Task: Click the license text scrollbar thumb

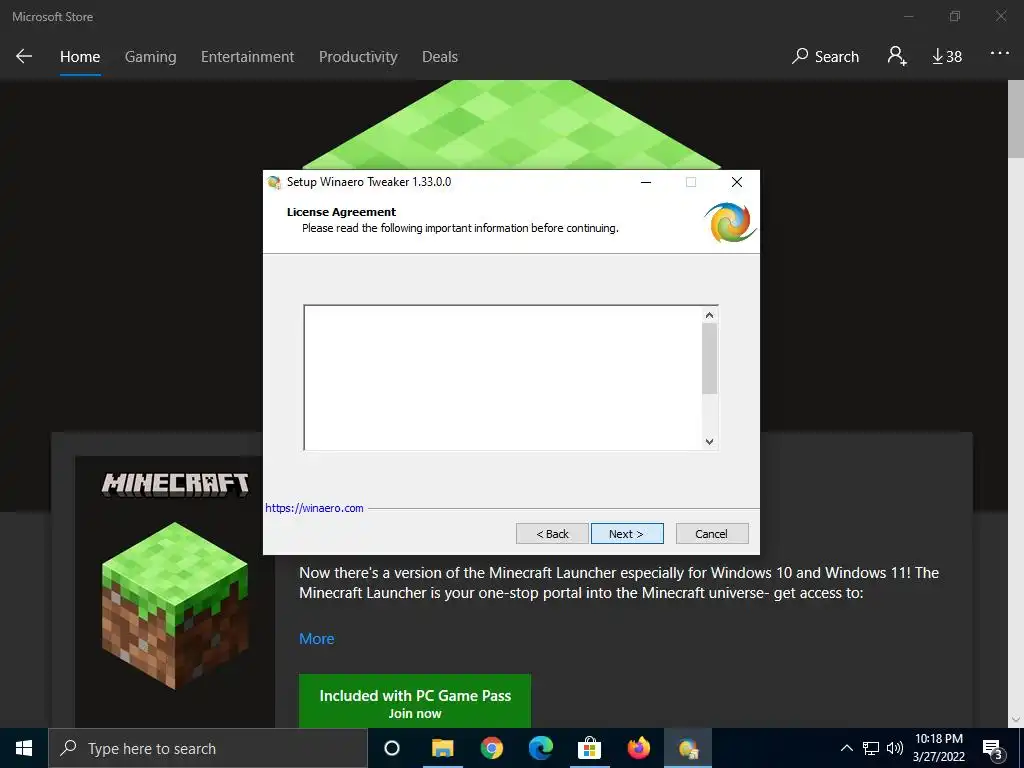Action: point(710,359)
